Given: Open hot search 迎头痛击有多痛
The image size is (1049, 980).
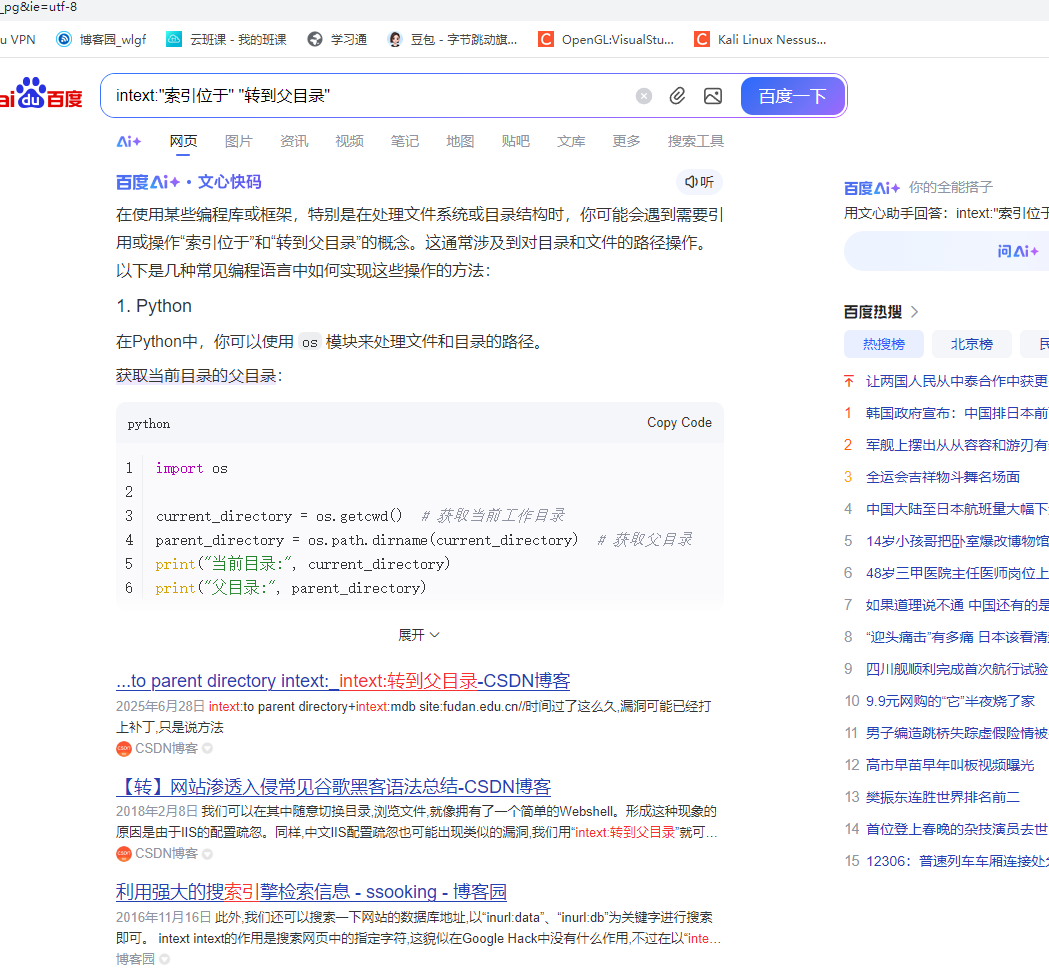Looking at the screenshot, I should click(957, 637).
